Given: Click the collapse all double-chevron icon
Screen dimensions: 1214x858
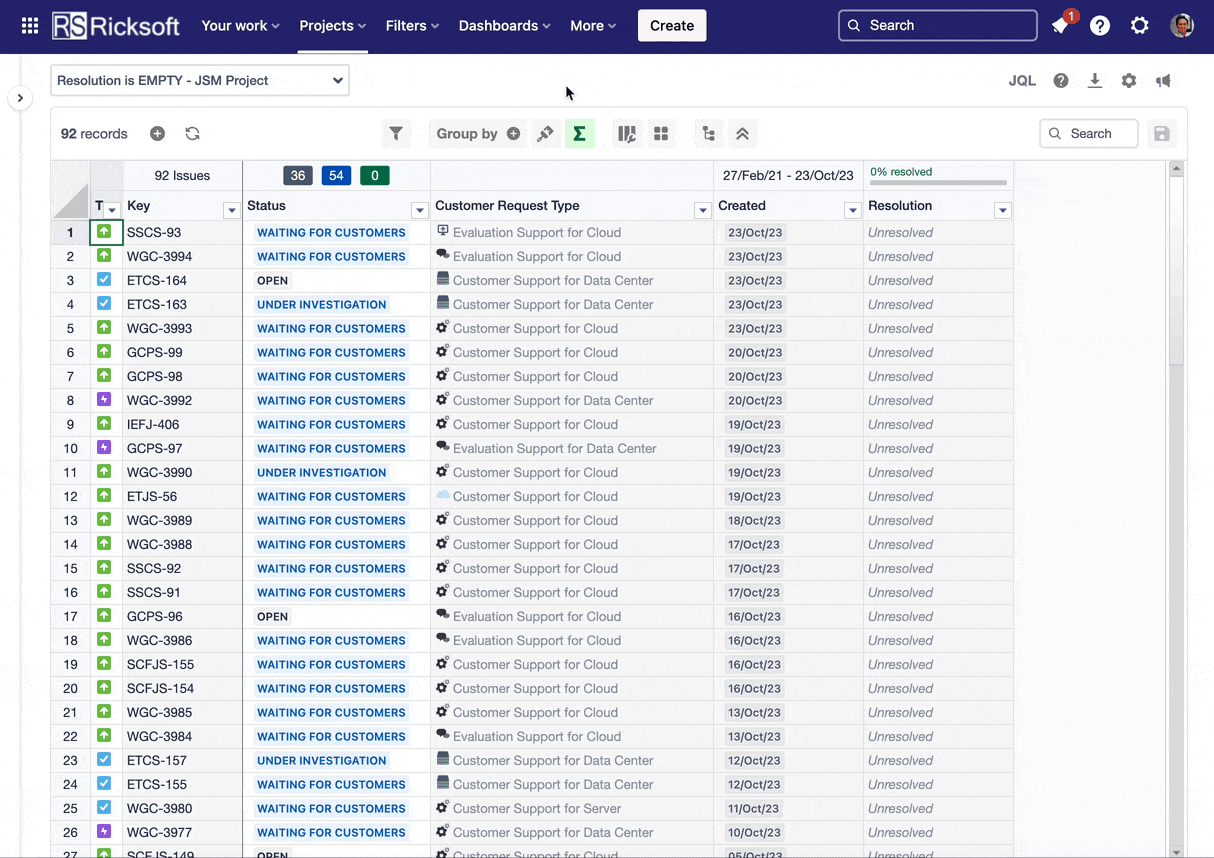Looking at the screenshot, I should coord(742,134).
